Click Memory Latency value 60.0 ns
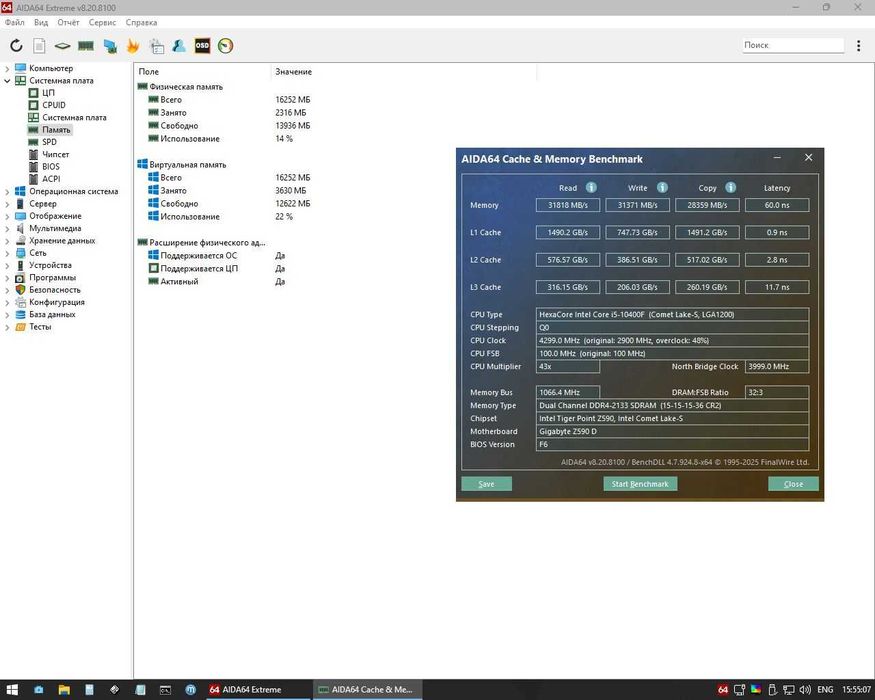The width and height of the screenshot is (875, 700). coord(777,205)
